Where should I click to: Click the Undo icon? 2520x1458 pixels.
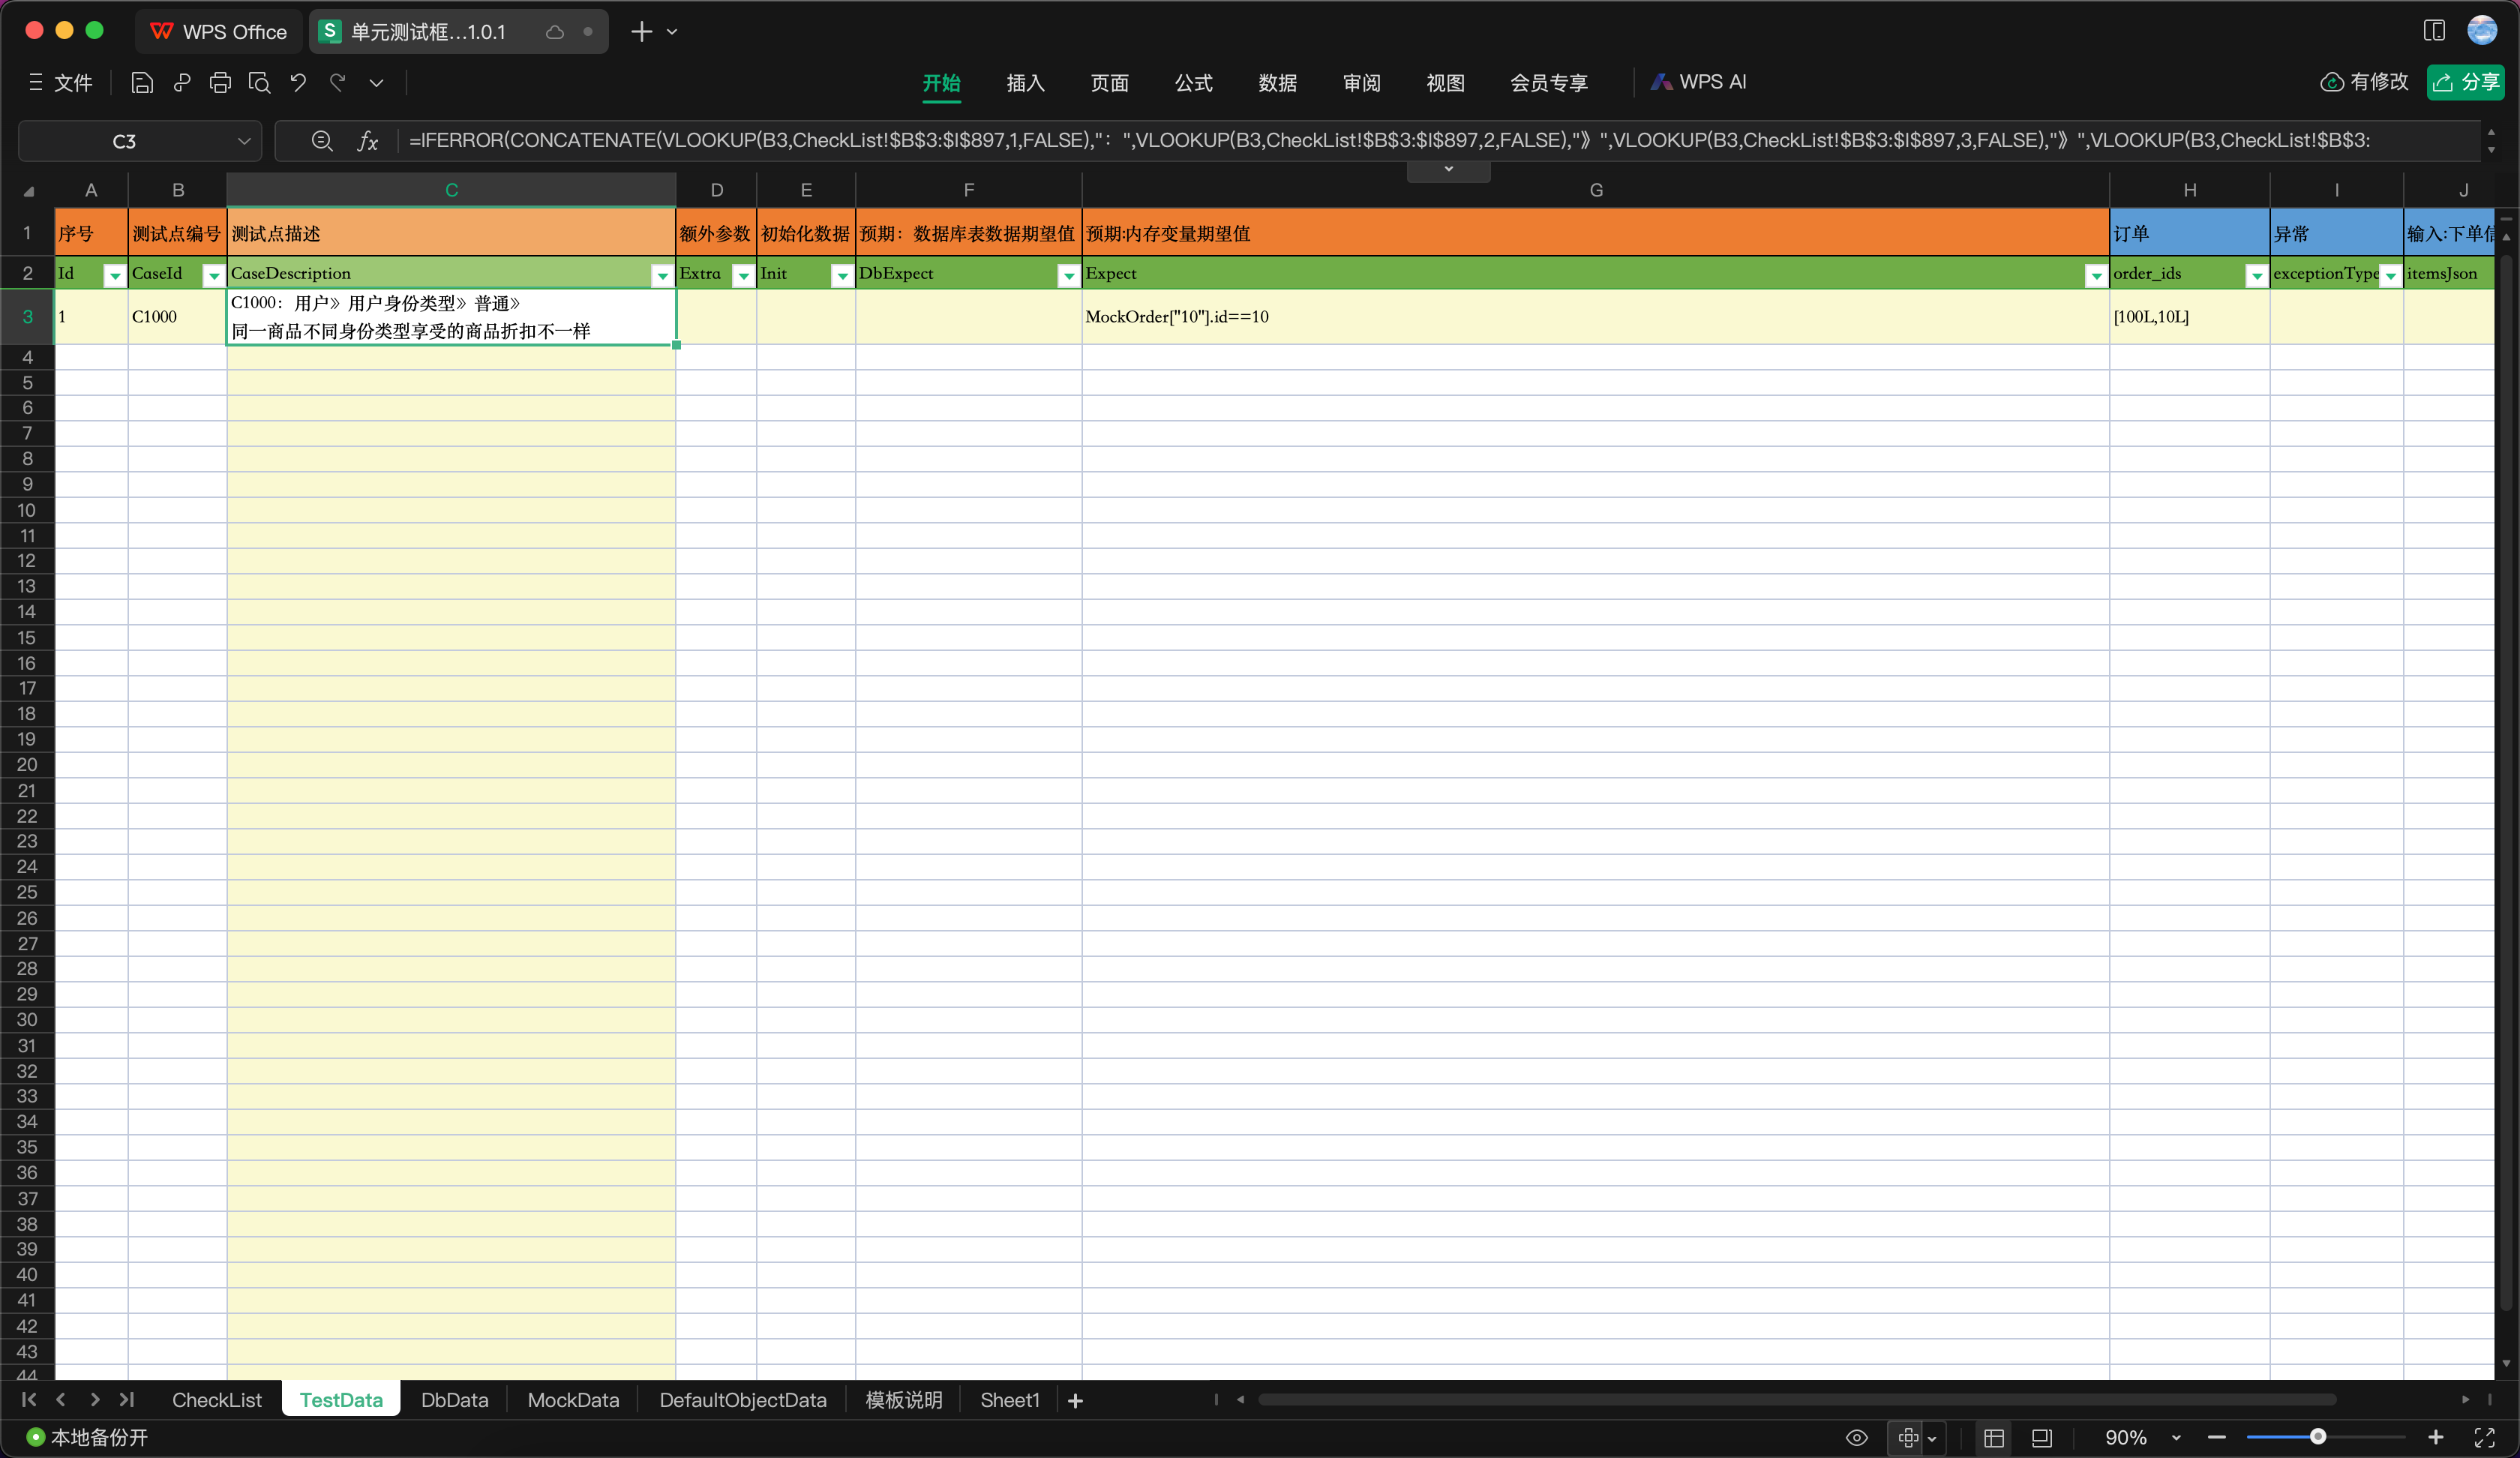coord(298,83)
